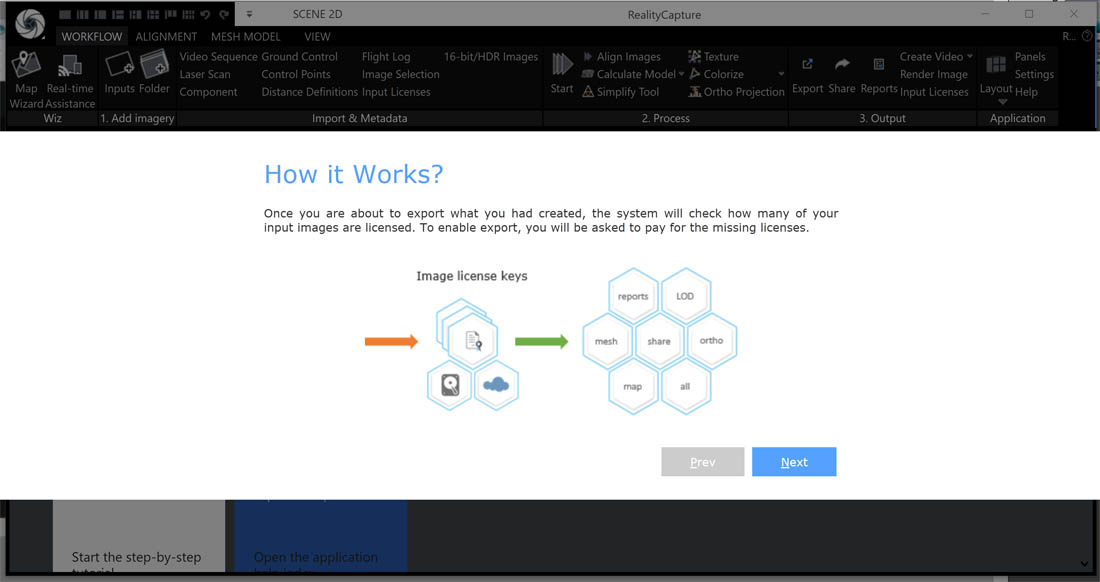1100x582 pixels.
Task: Click the Layout grid icon
Action: pyautogui.click(x=996, y=66)
